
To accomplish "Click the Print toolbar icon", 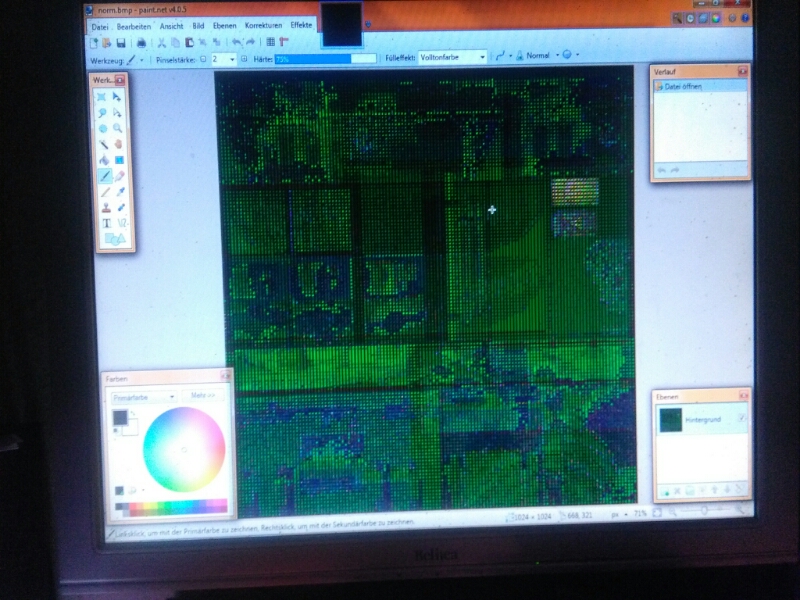I will 141,43.
